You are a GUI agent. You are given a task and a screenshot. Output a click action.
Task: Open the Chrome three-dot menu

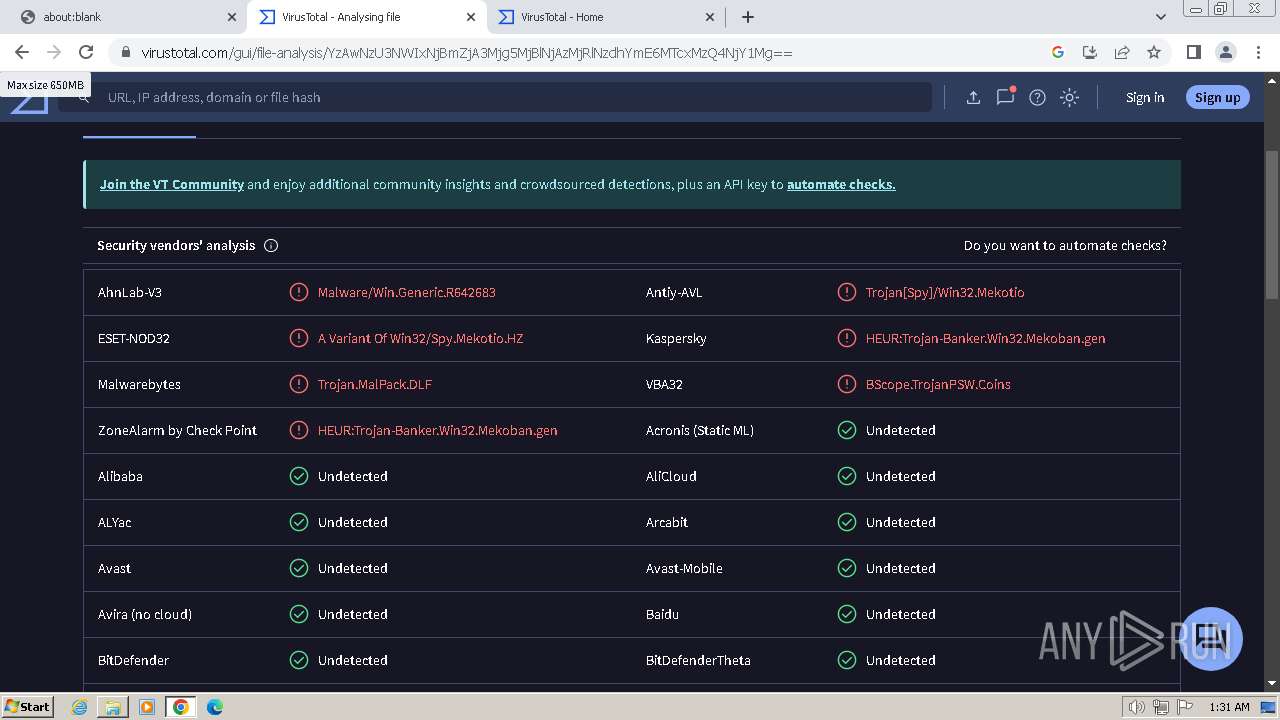(1257, 52)
